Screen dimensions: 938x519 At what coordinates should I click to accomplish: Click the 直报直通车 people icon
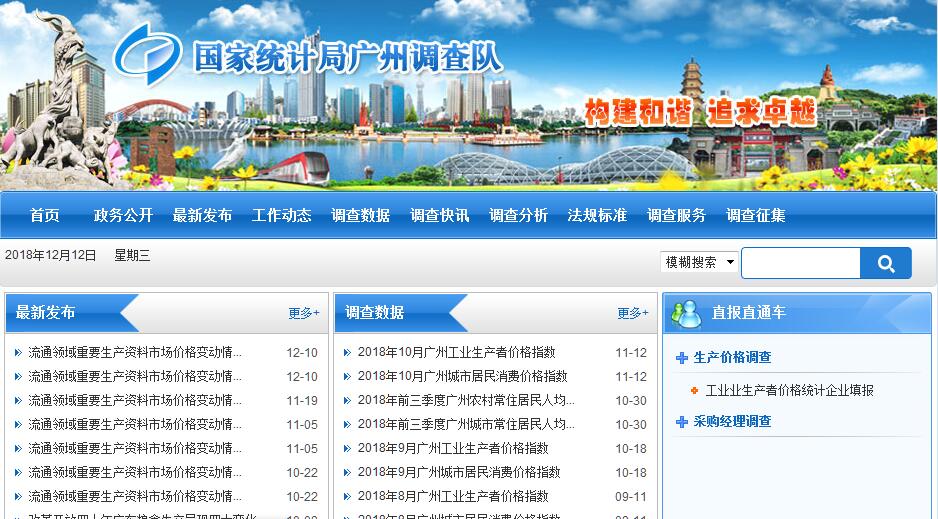[686, 313]
